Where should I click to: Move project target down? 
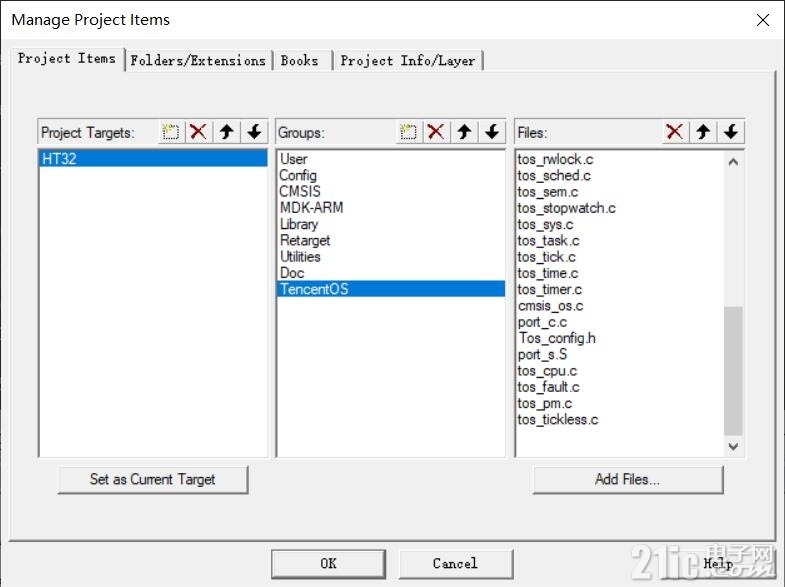pyautogui.click(x=254, y=132)
